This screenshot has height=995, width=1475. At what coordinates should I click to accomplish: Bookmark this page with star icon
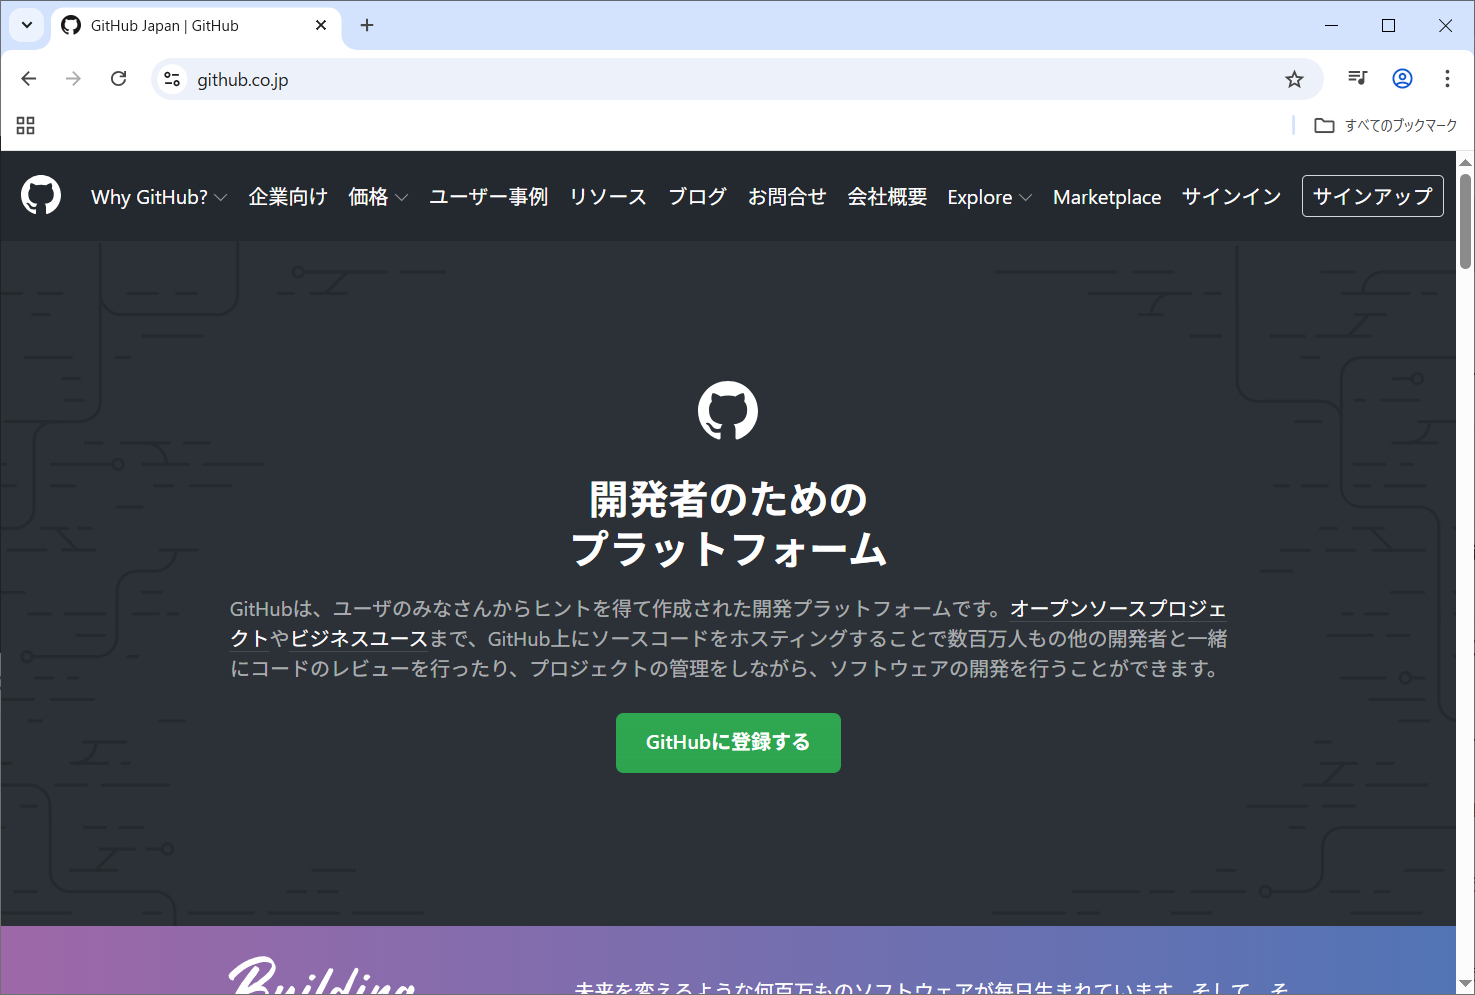pyautogui.click(x=1294, y=79)
